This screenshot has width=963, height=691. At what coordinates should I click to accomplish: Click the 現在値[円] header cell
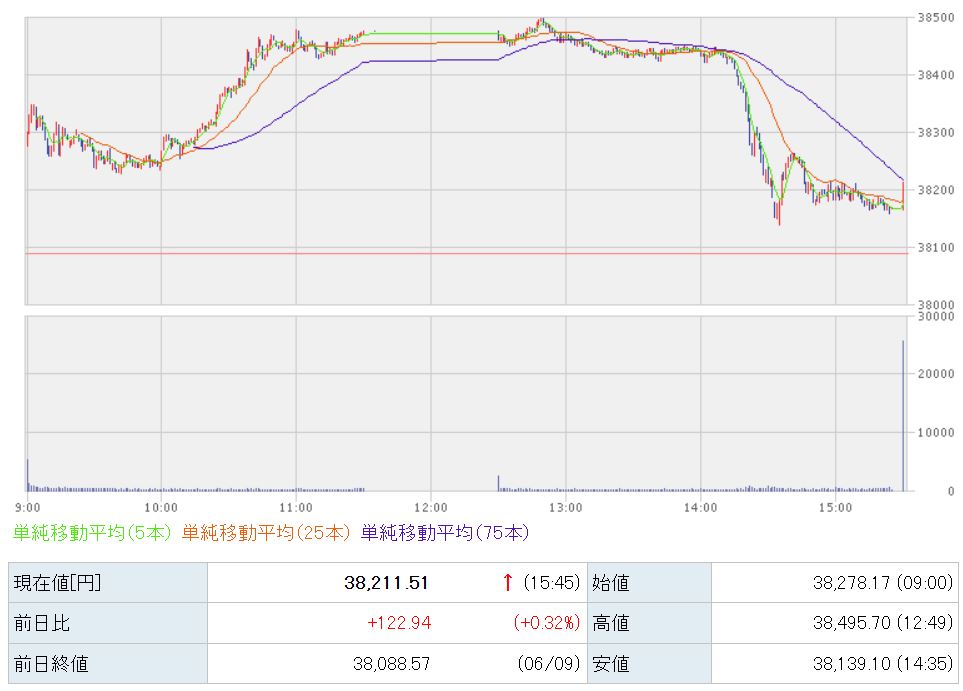pyautogui.click(x=108, y=582)
